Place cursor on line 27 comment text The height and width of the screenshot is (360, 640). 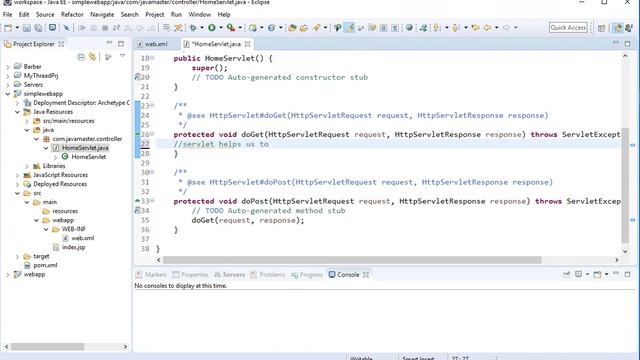pos(221,144)
